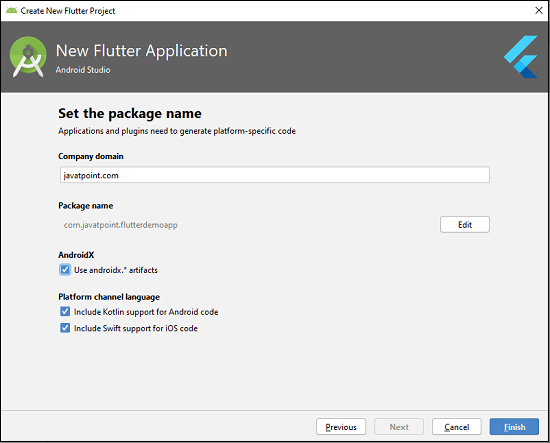Viewport: 550px width, 443px height.
Task: Uncheck Include Kotlin support for Android code
Action: [65, 311]
